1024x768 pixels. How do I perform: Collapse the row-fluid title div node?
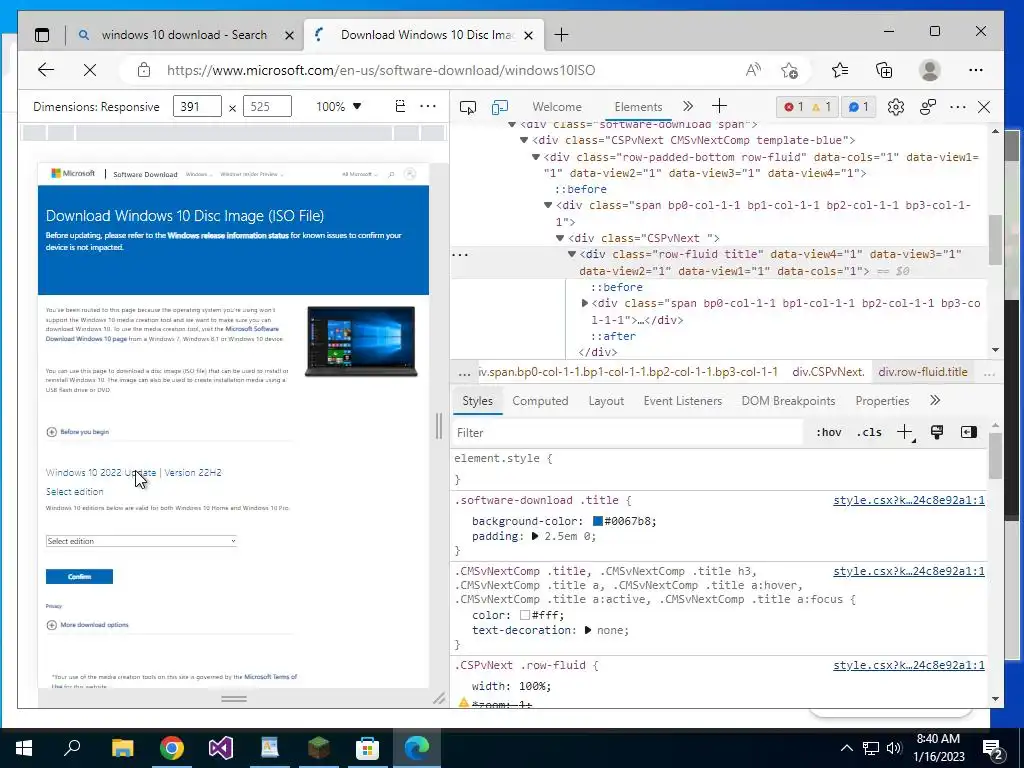click(571, 255)
